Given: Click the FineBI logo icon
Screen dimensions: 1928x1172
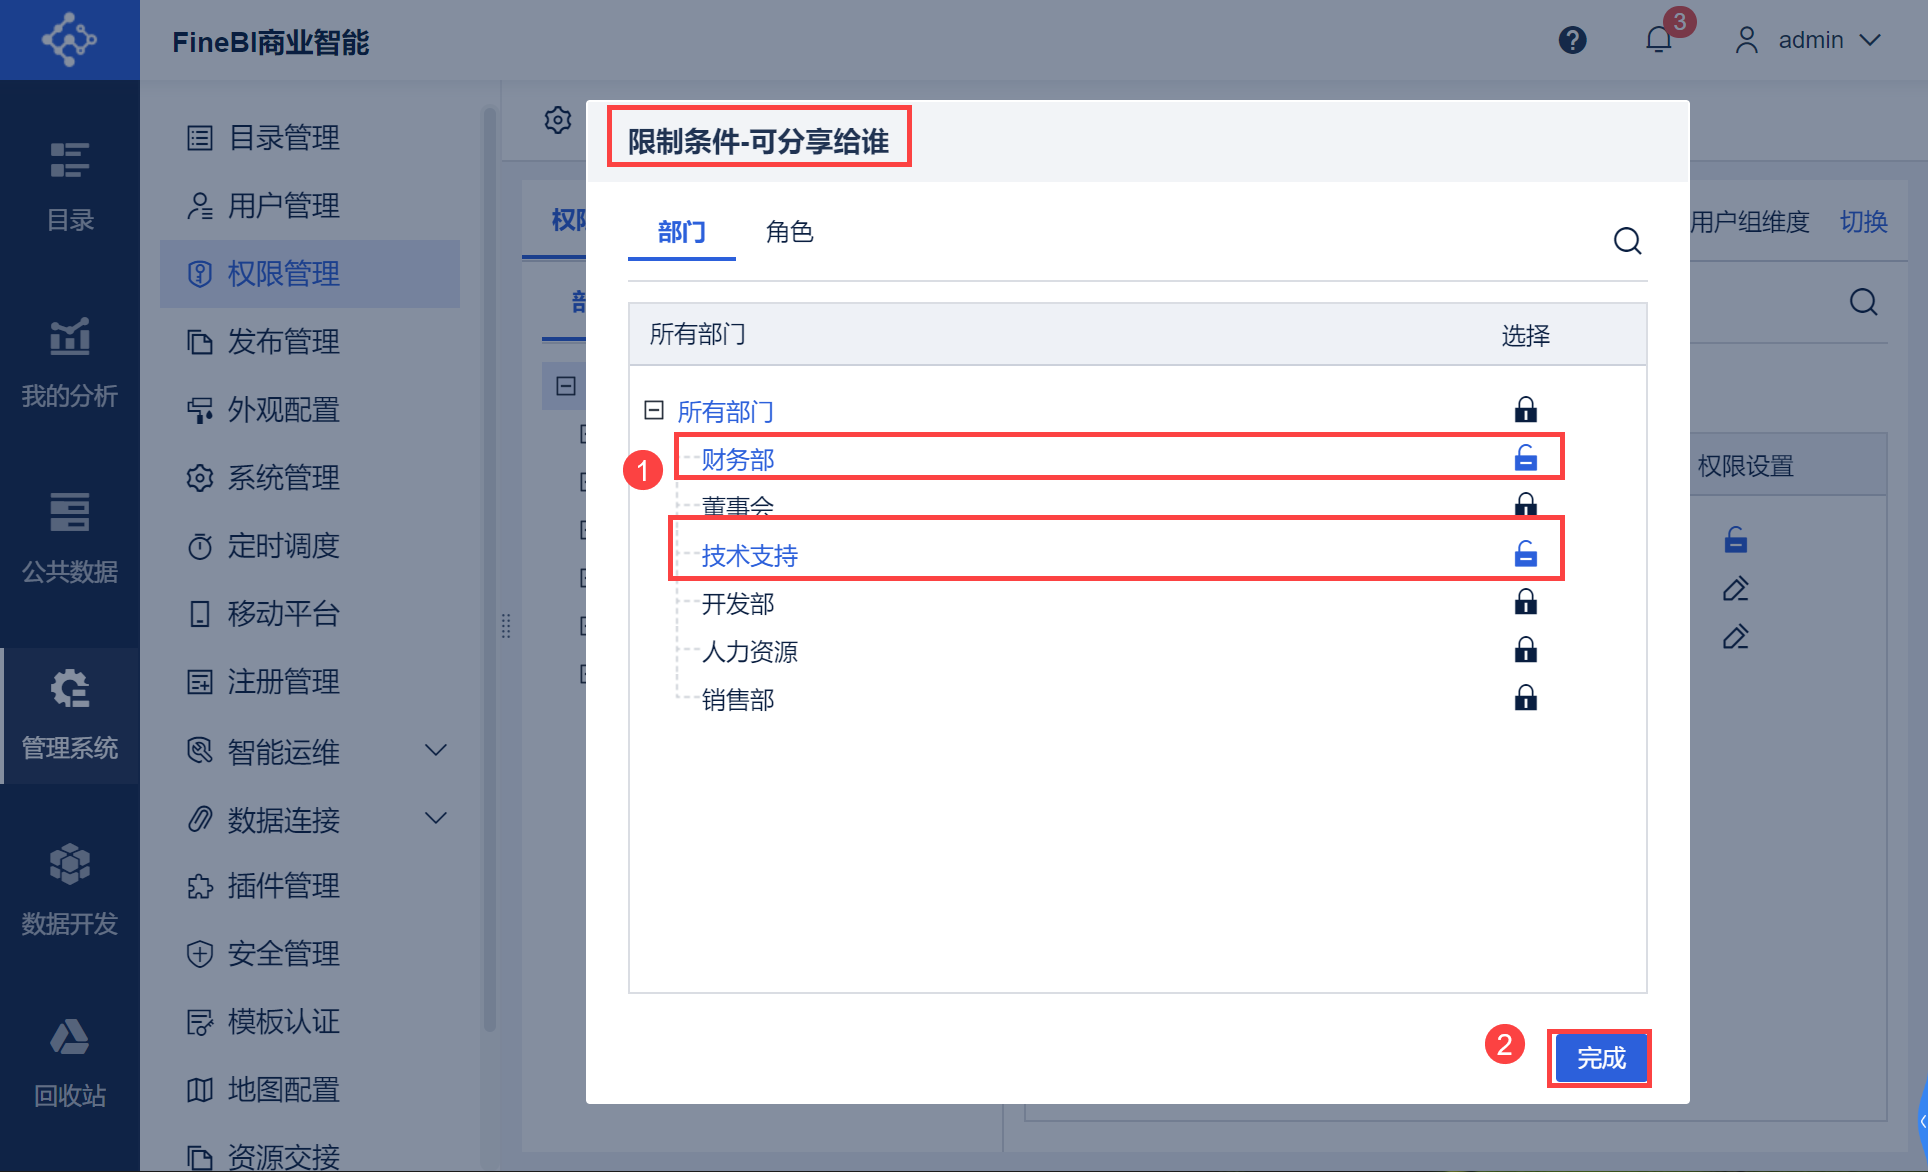Looking at the screenshot, I should pos(69,40).
